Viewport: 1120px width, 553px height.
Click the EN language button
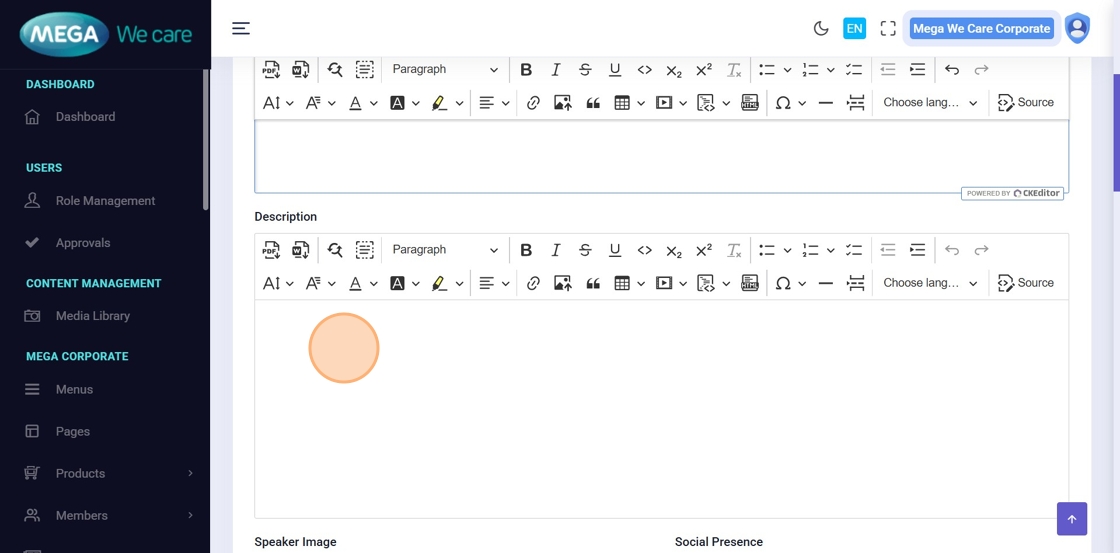854,29
